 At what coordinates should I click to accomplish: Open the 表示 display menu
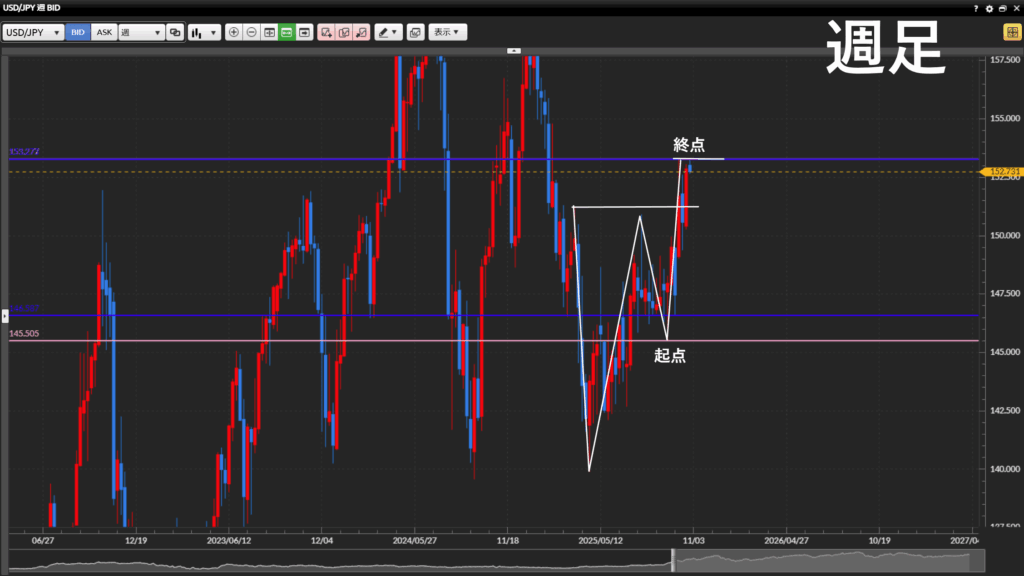pos(447,32)
